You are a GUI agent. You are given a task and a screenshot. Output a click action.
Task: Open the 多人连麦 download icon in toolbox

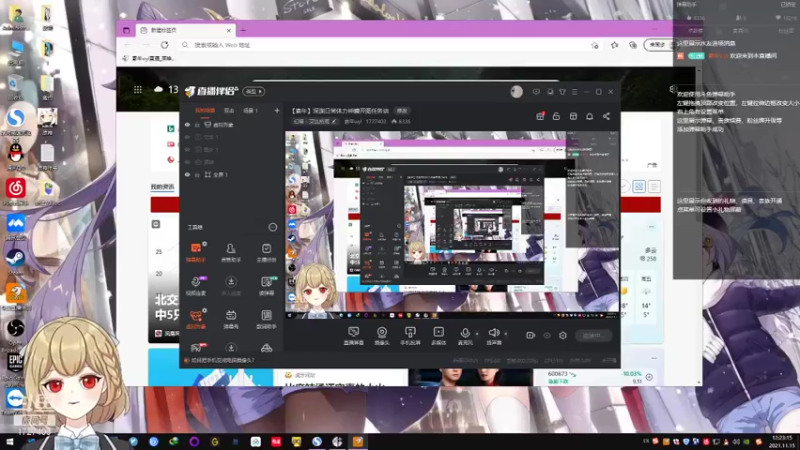point(231,286)
